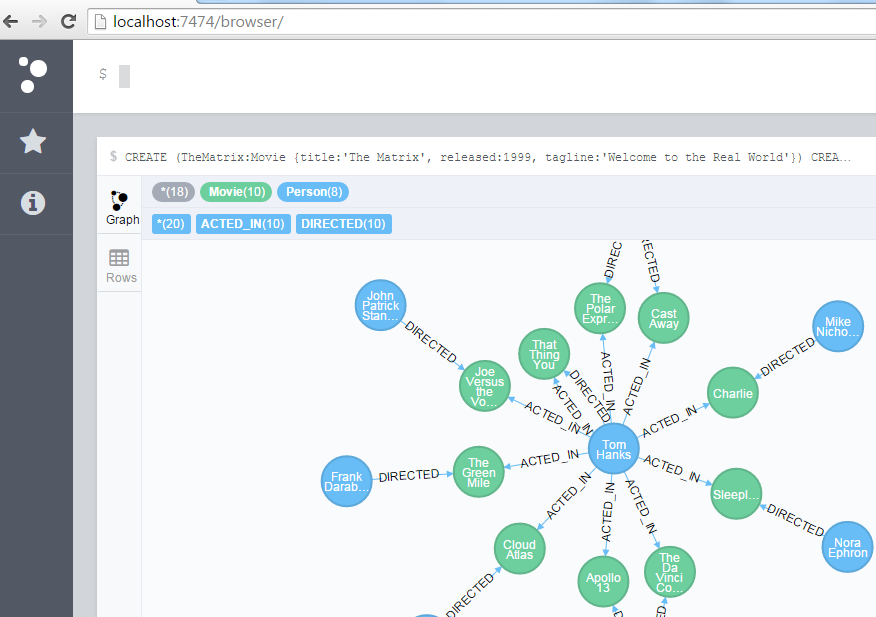The height and width of the screenshot is (617, 876).
Task: Open the Information icon in sidebar
Action: click(33, 202)
